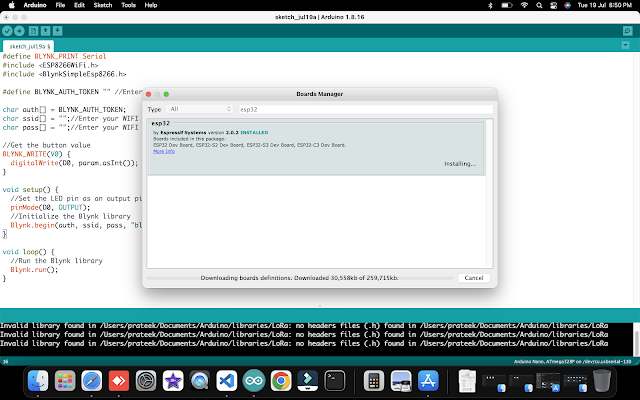Follow the More info link for esp32

click(164, 151)
